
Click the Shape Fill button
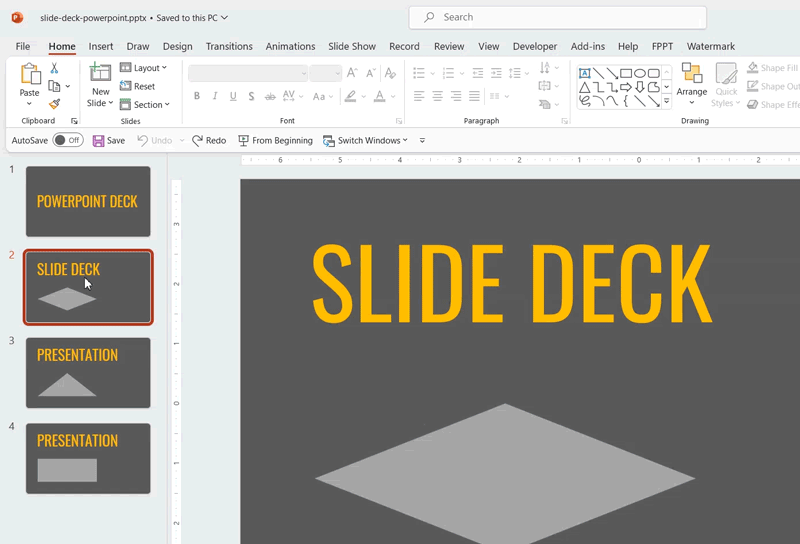tap(772, 68)
